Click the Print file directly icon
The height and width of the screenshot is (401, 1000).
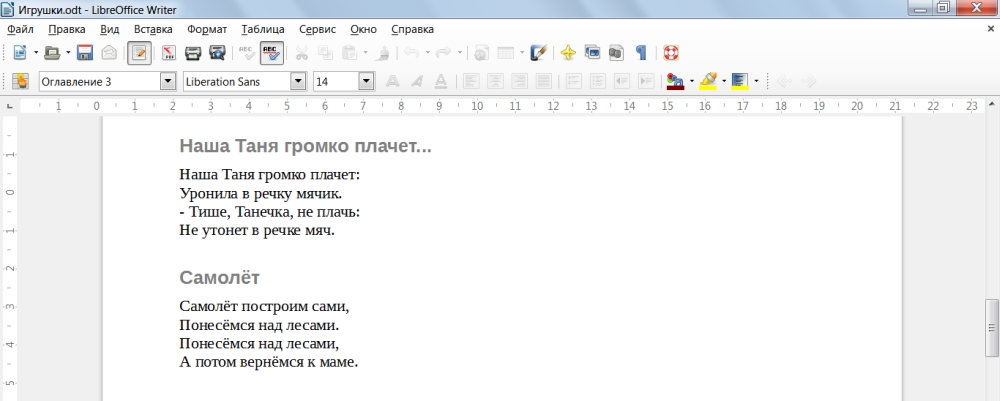pos(193,53)
